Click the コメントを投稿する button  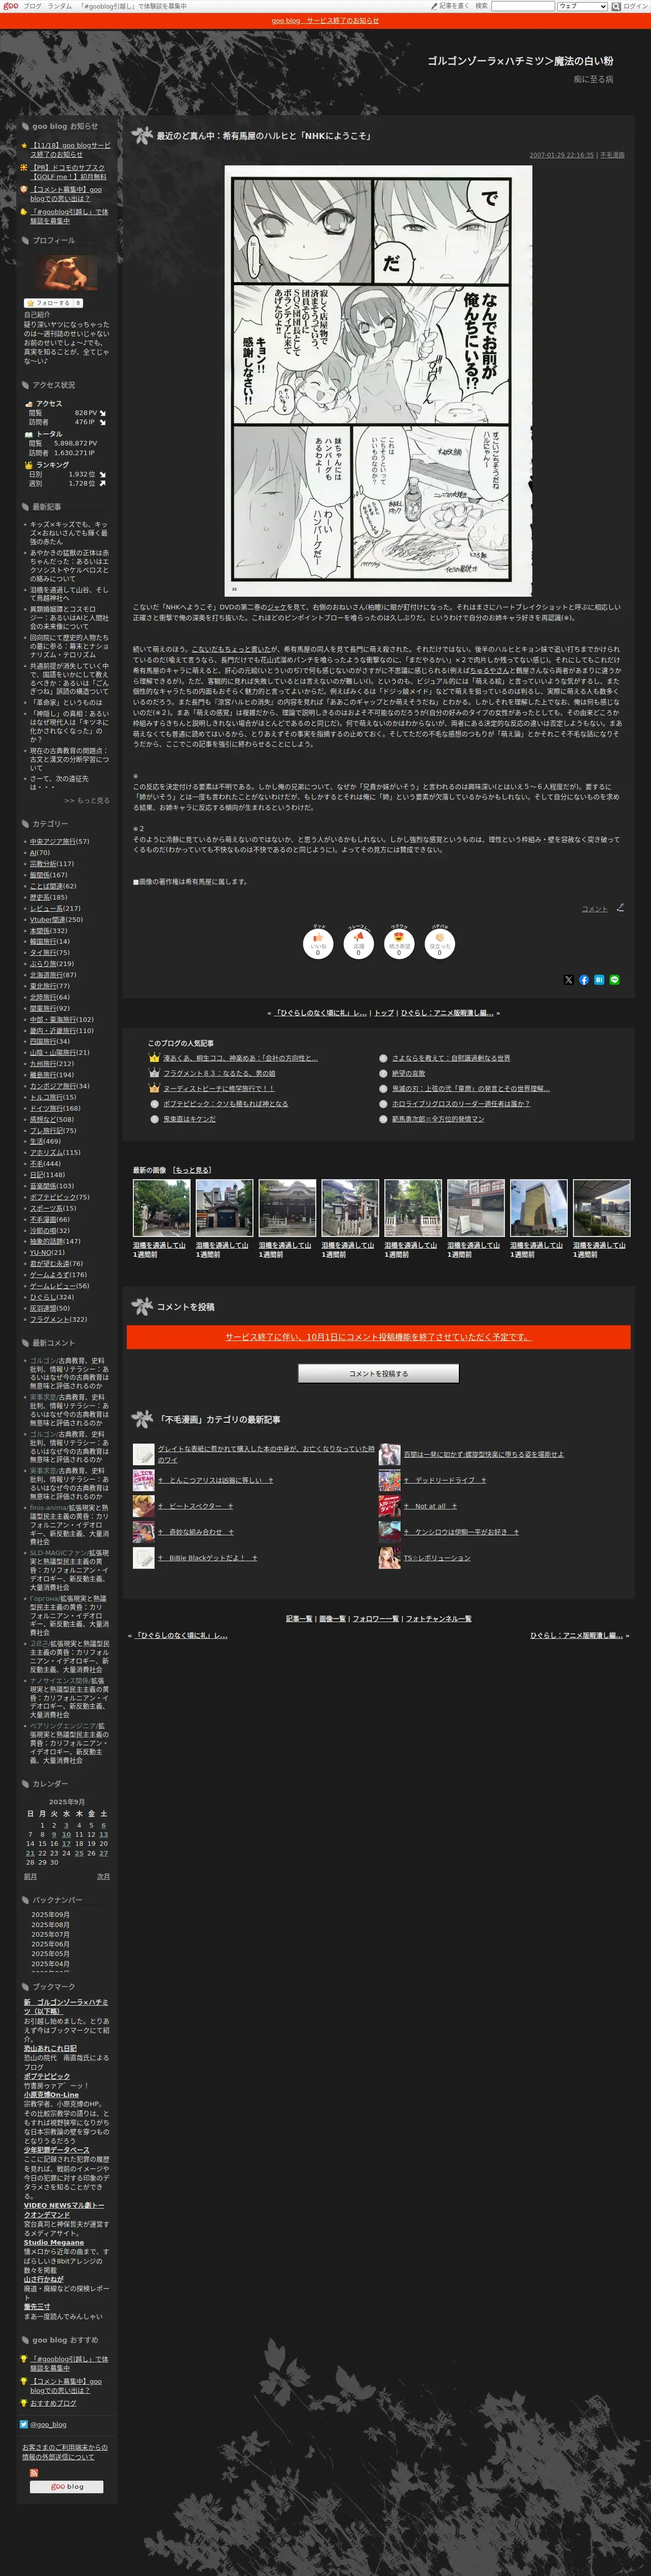tap(378, 1373)
